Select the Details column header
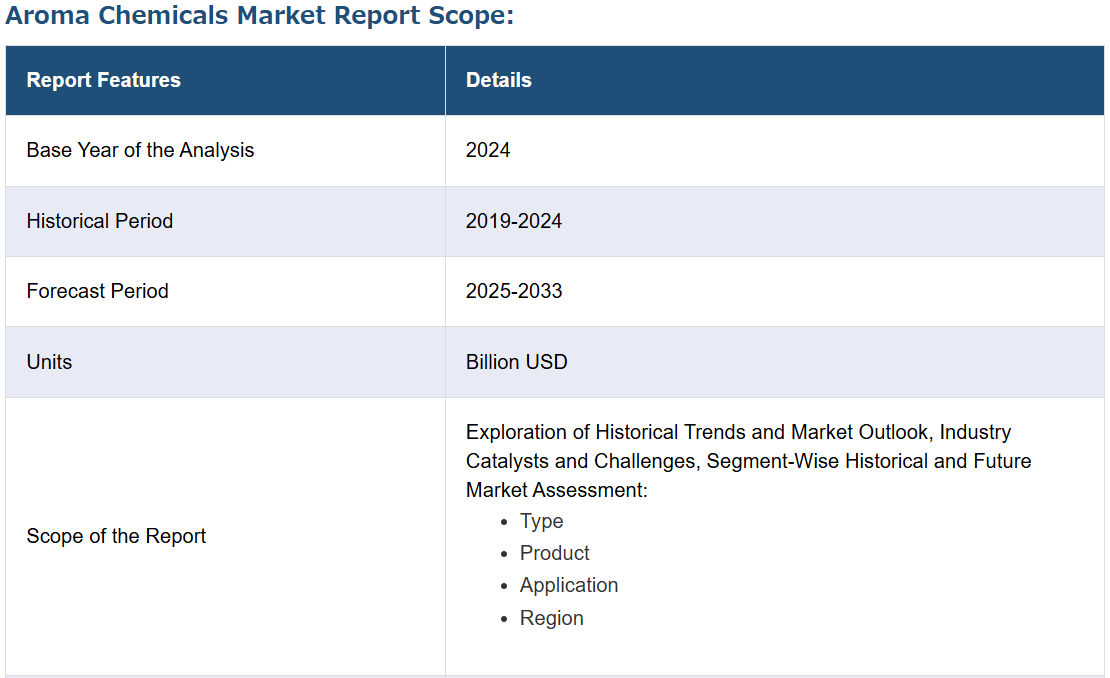This screenshot has height=678, width=1110. pos(498,80)
